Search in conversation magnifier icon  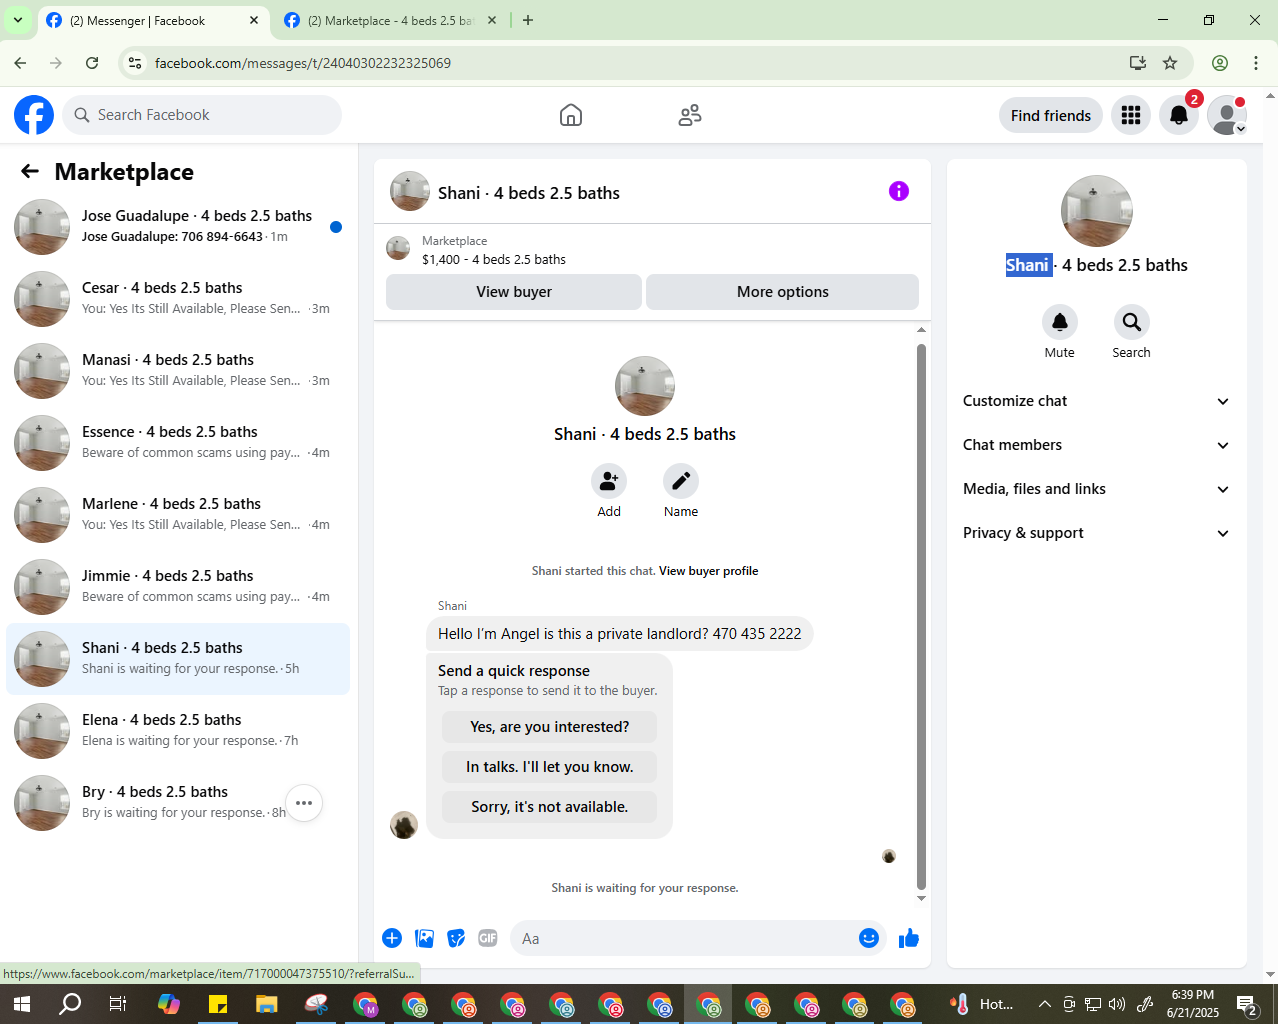tap(1132, 322)
